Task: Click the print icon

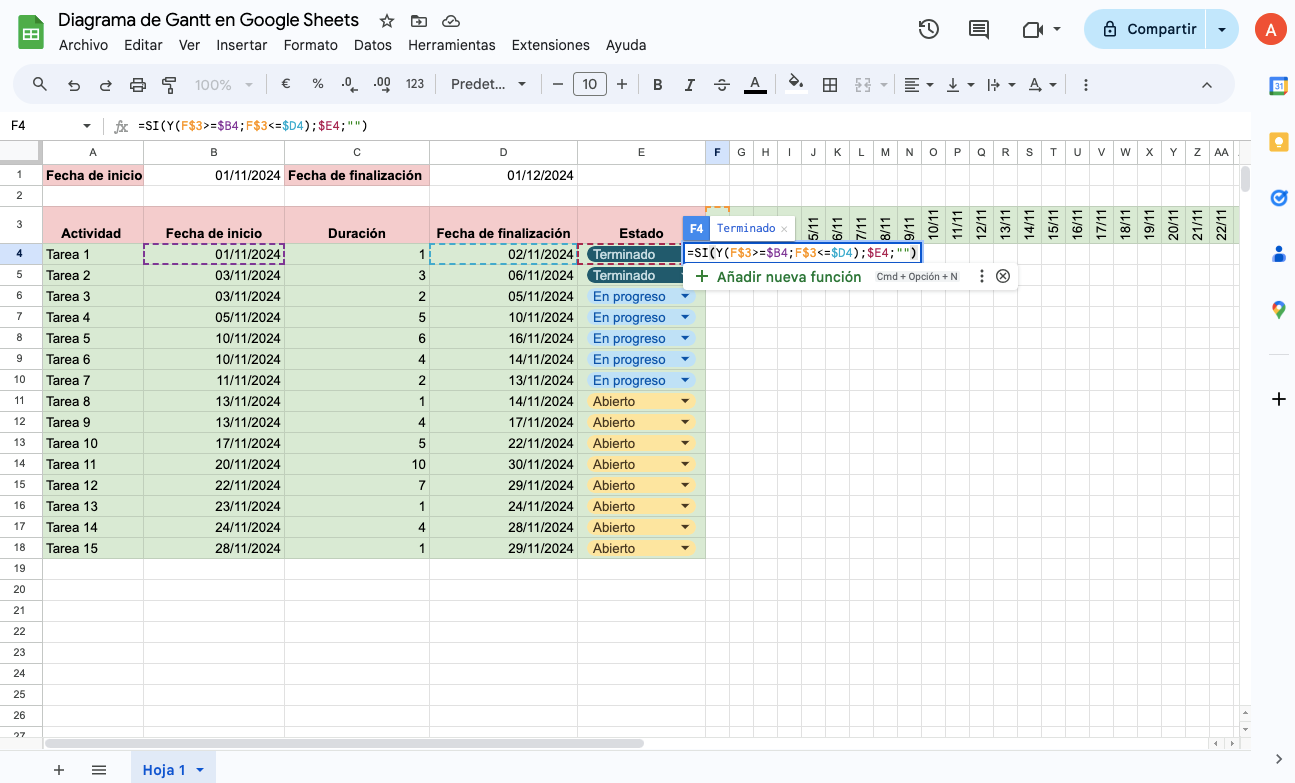Action: click(x=138, y=85)
